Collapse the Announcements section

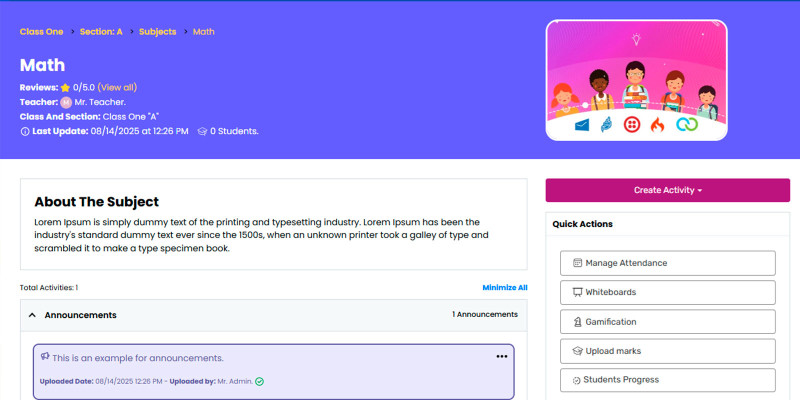tap(33, 315)
